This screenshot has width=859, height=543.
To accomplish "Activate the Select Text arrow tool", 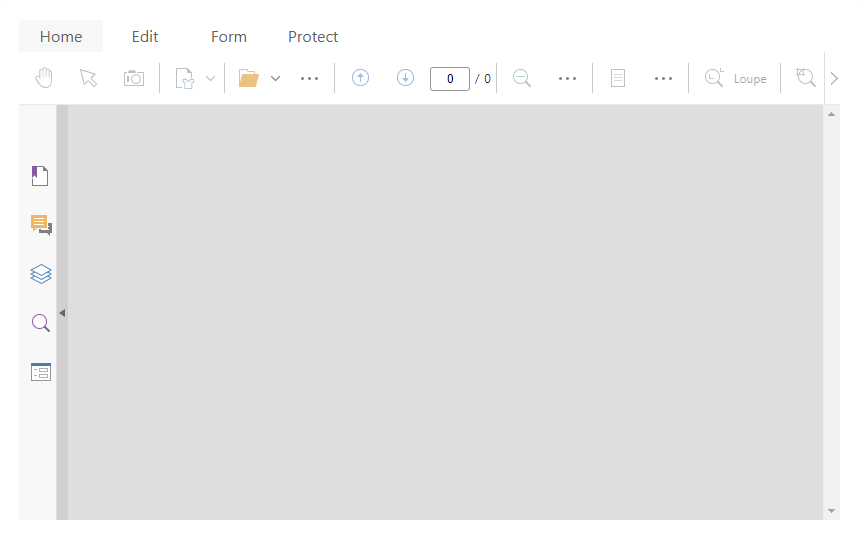I will [89, 78].
